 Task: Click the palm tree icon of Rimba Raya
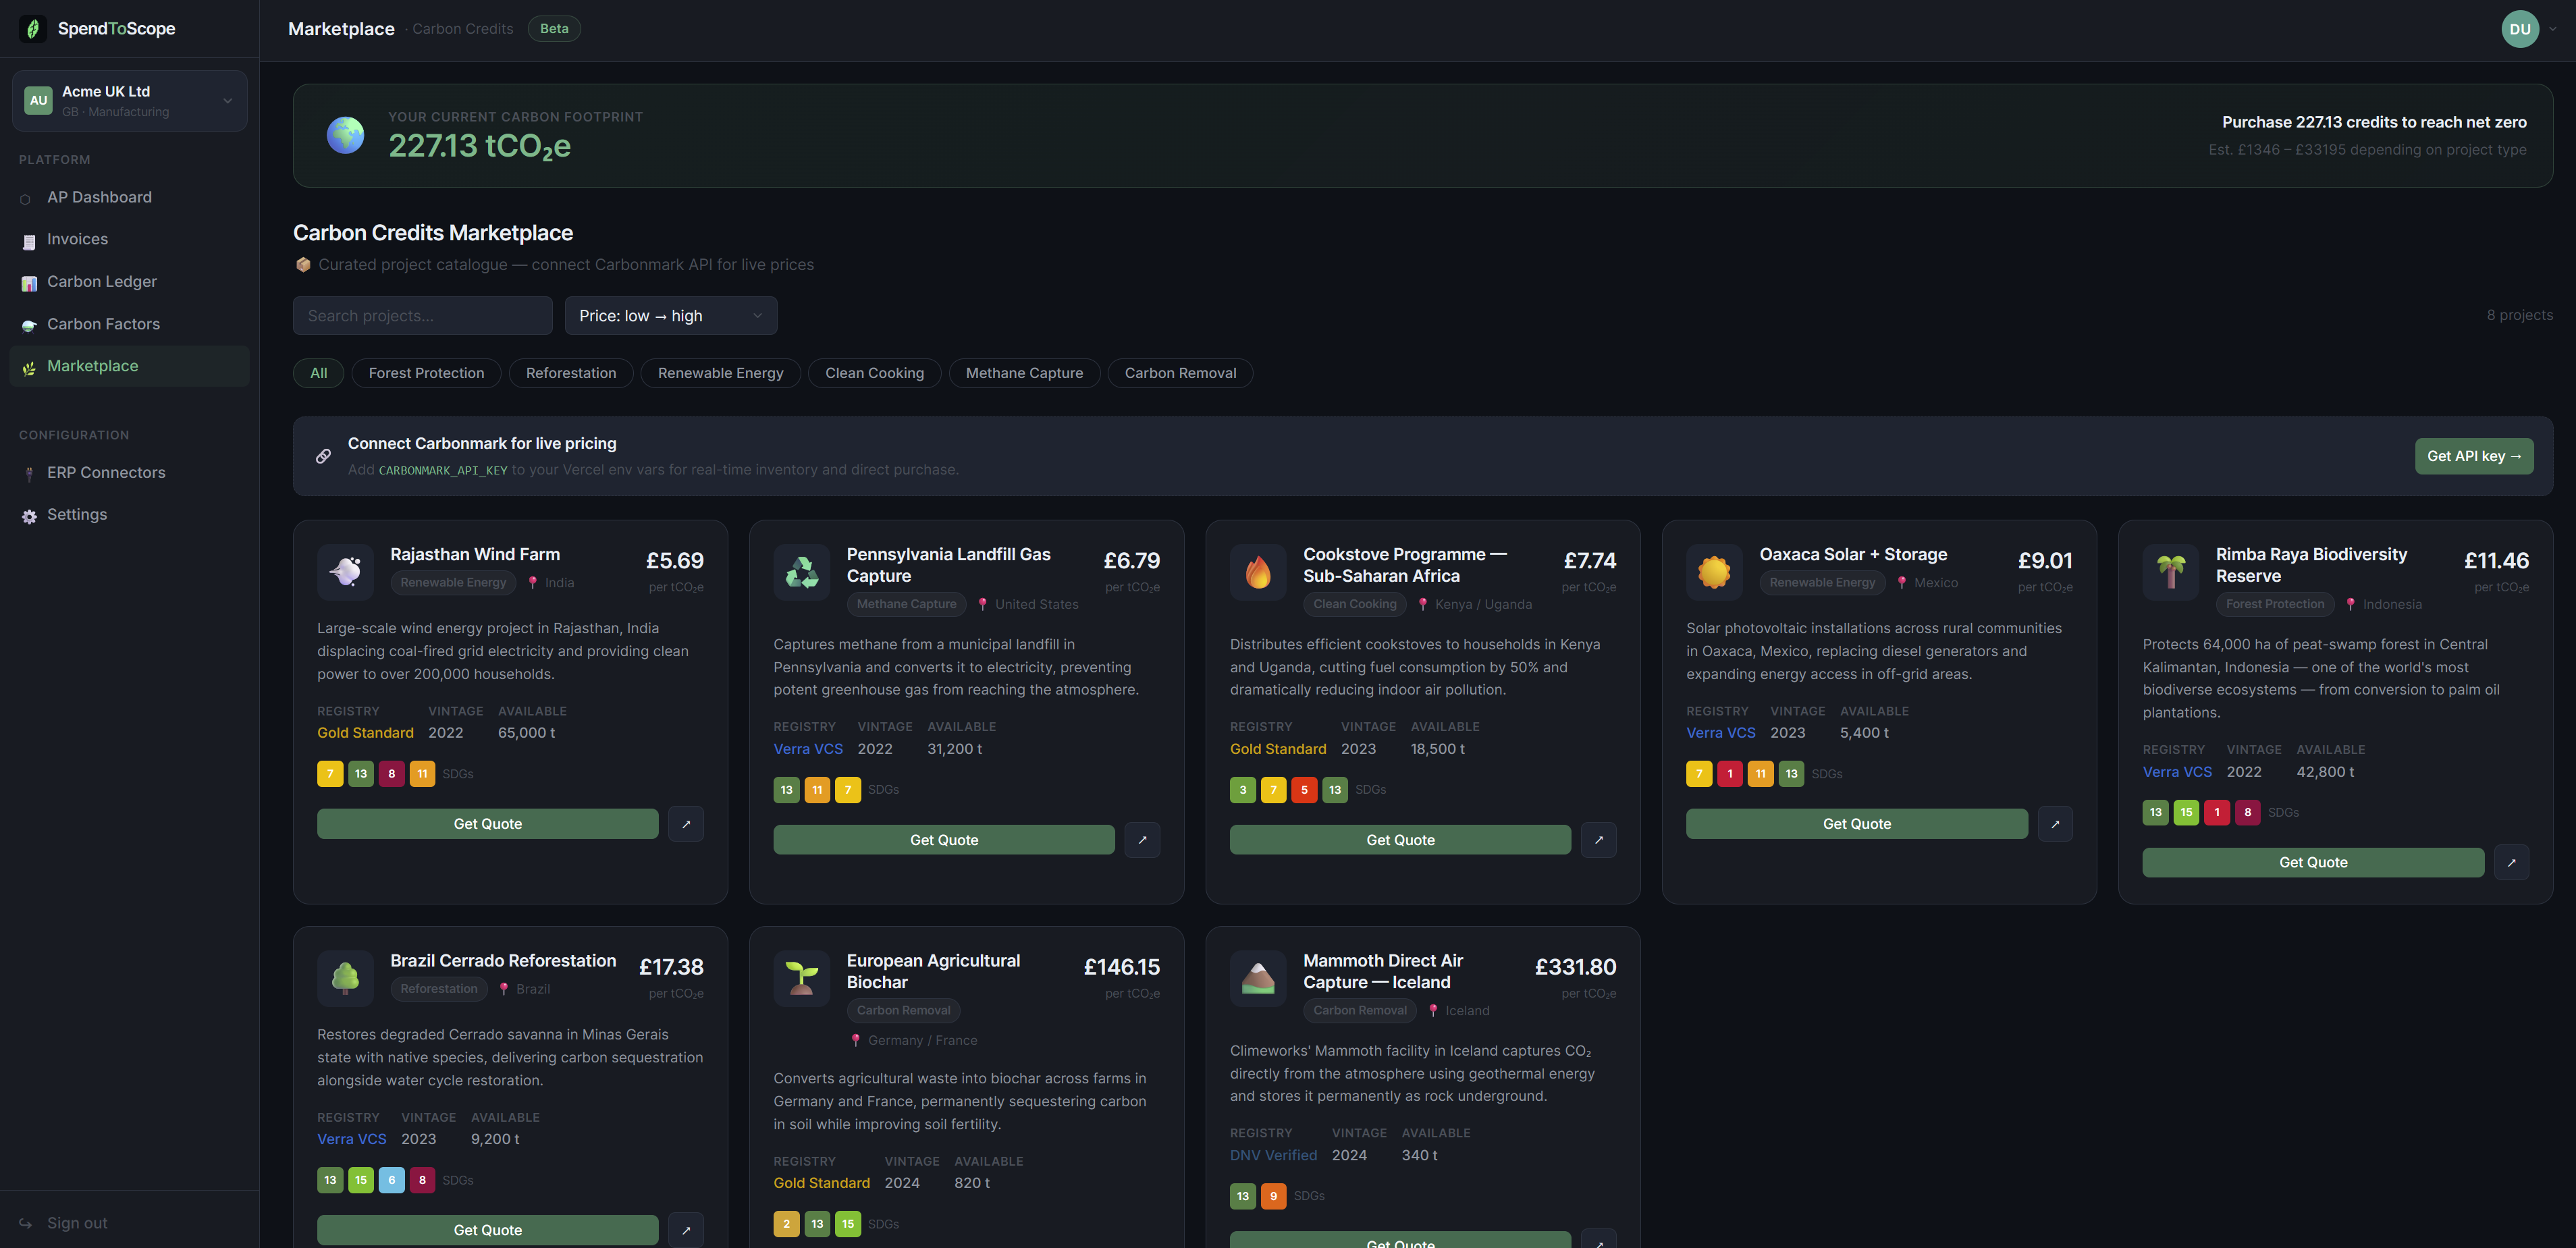2171,572
